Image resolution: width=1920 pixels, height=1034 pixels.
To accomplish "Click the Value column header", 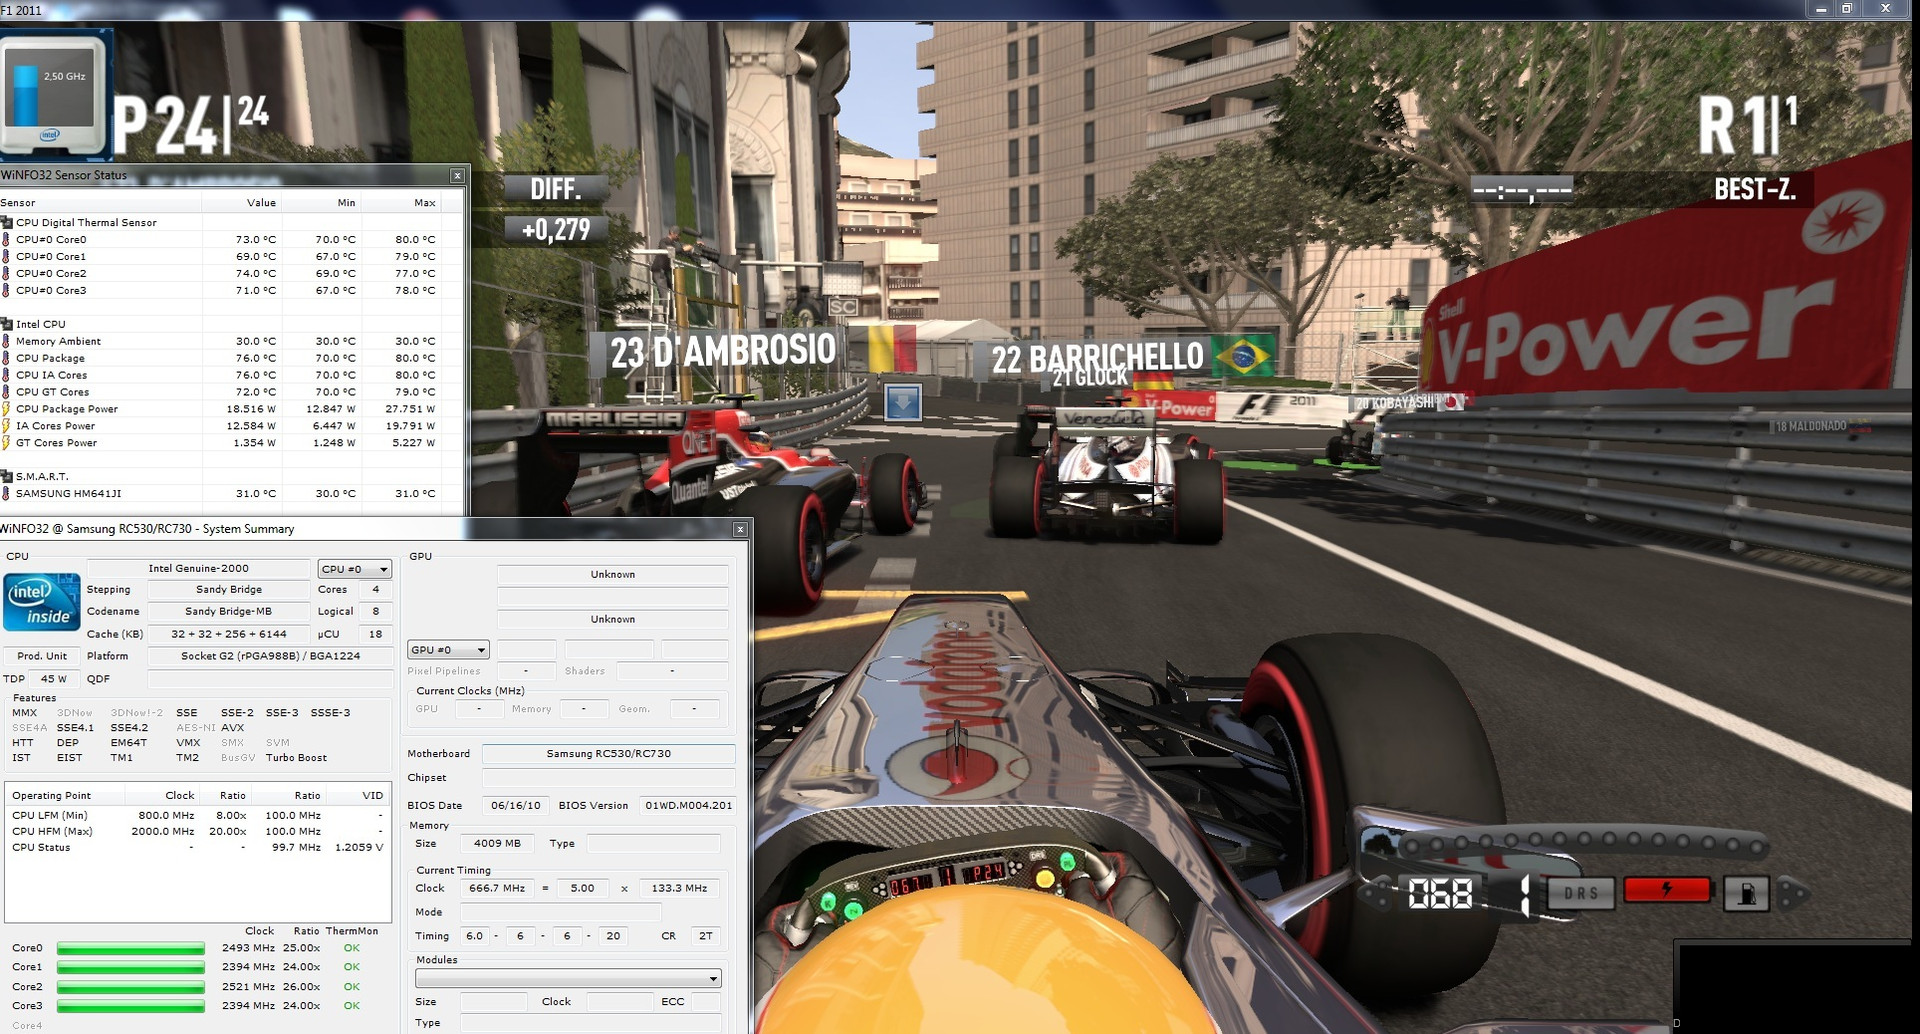I will pyautogui.click(x=241, y=203).
